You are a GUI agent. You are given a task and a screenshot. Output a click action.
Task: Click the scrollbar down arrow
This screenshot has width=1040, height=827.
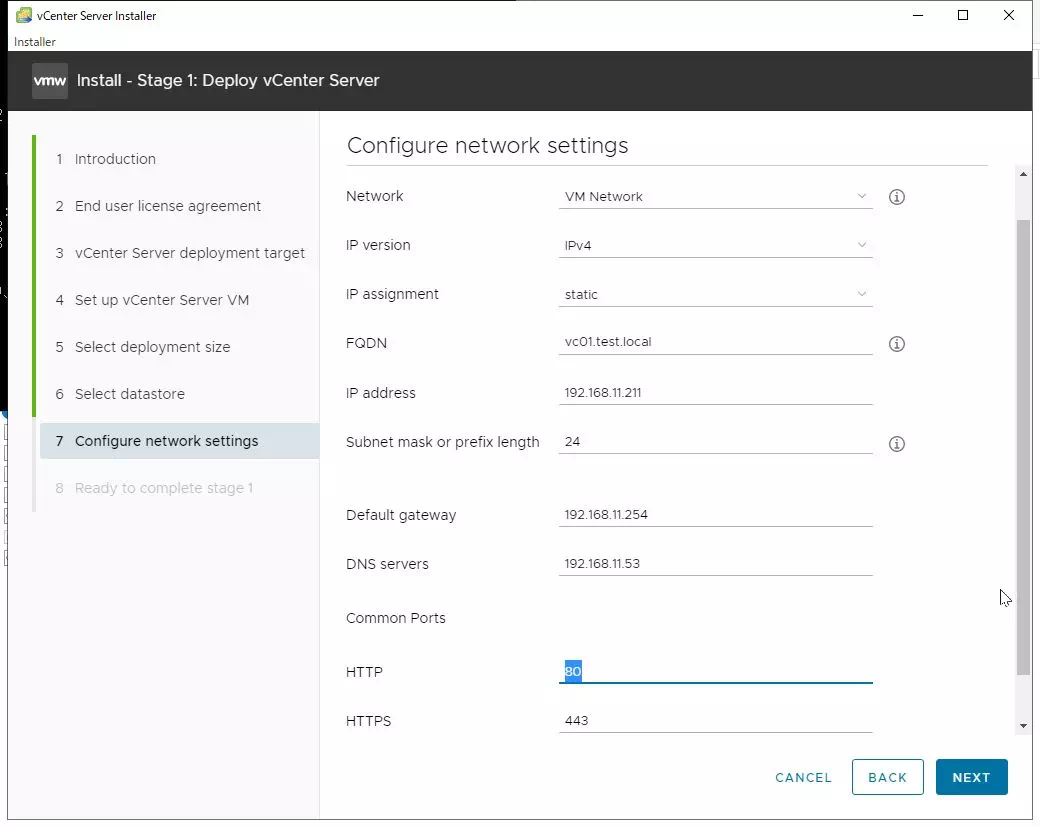point(1023,726)
